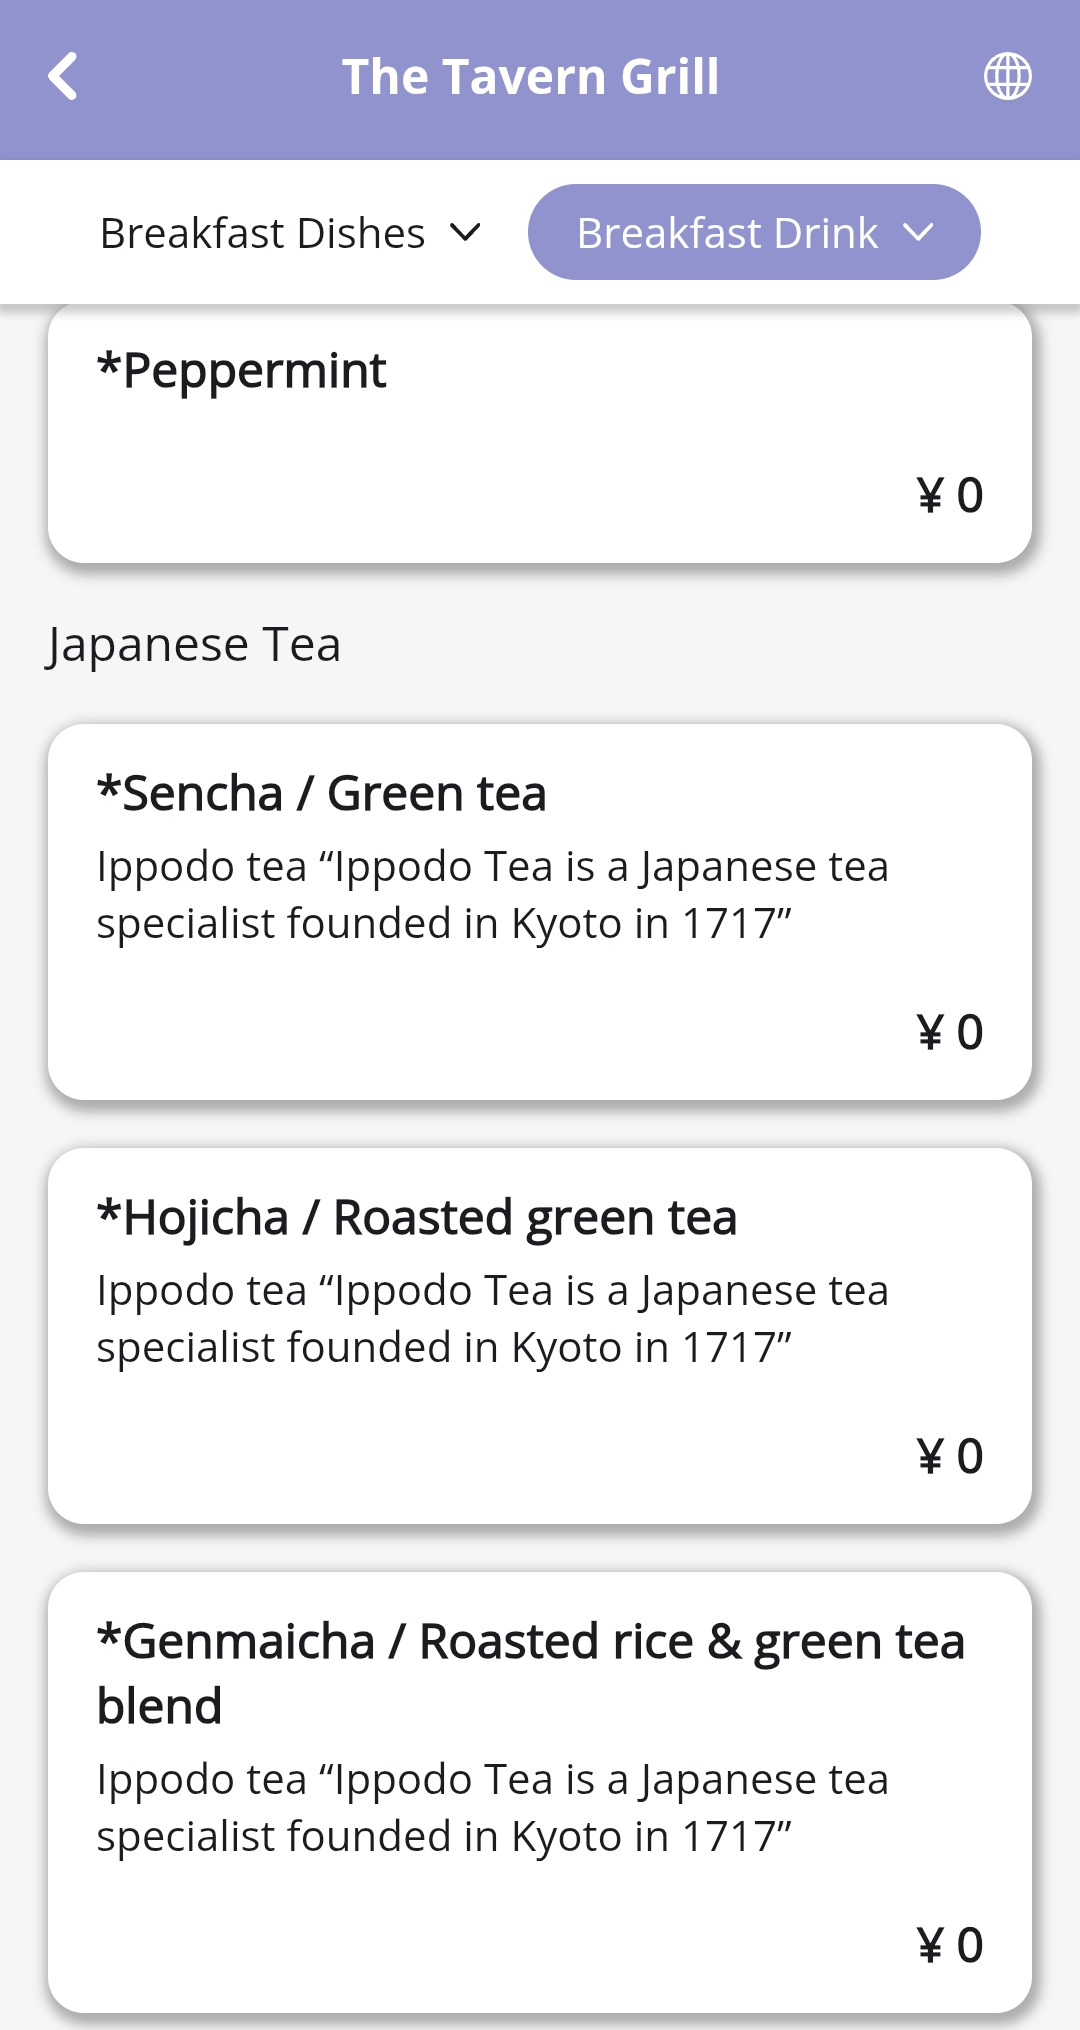1080x2030 pixels.
Task: Tap the Genmaicha Ippodo tea description
Action: (492, 1808)
